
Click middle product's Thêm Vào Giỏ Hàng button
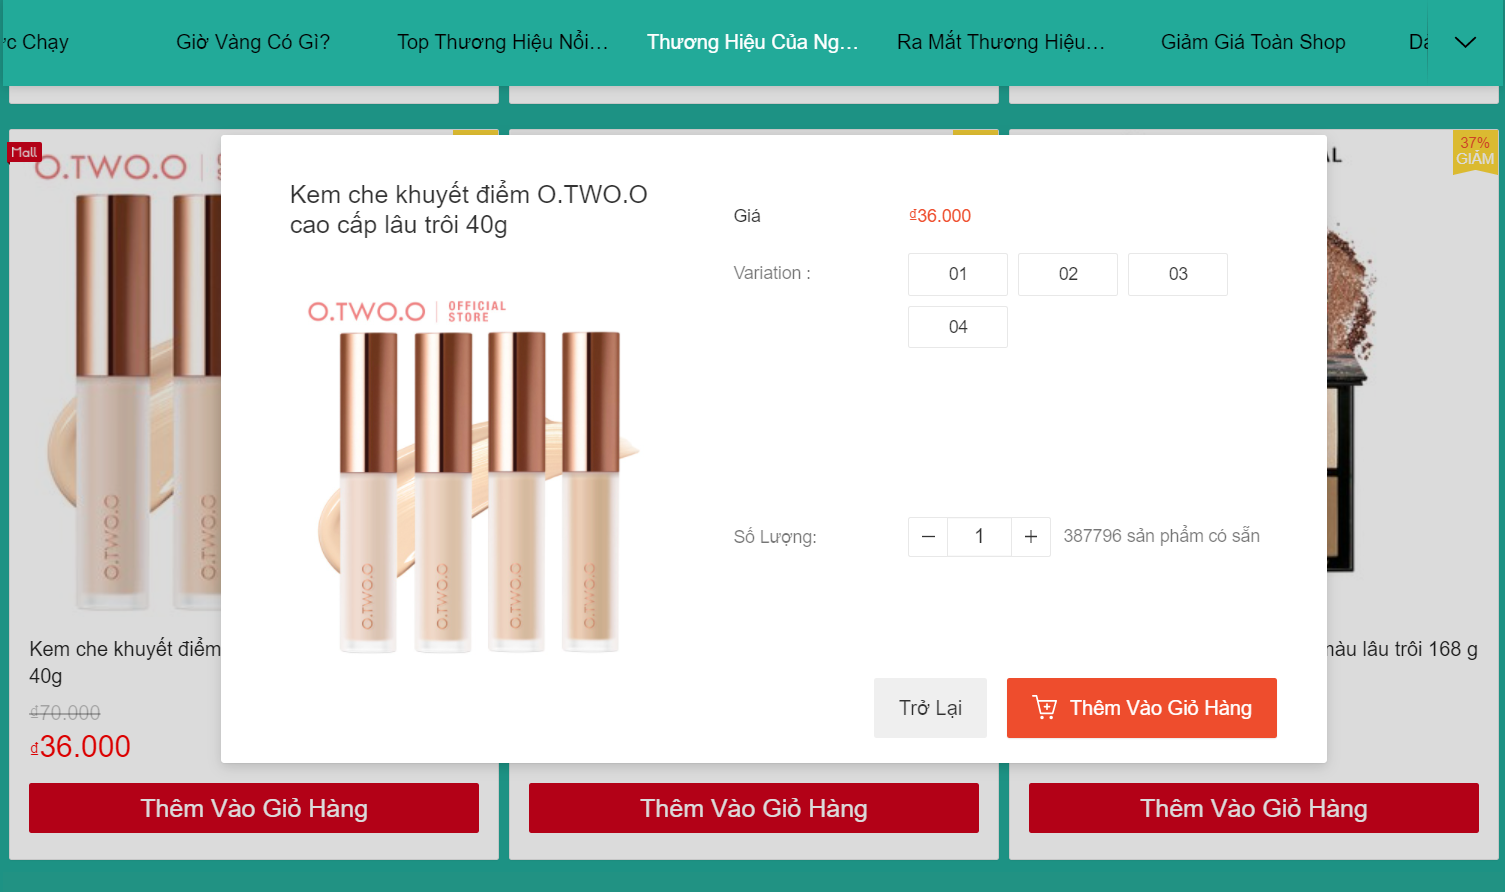pyautogui.click(x=754, y=808)
